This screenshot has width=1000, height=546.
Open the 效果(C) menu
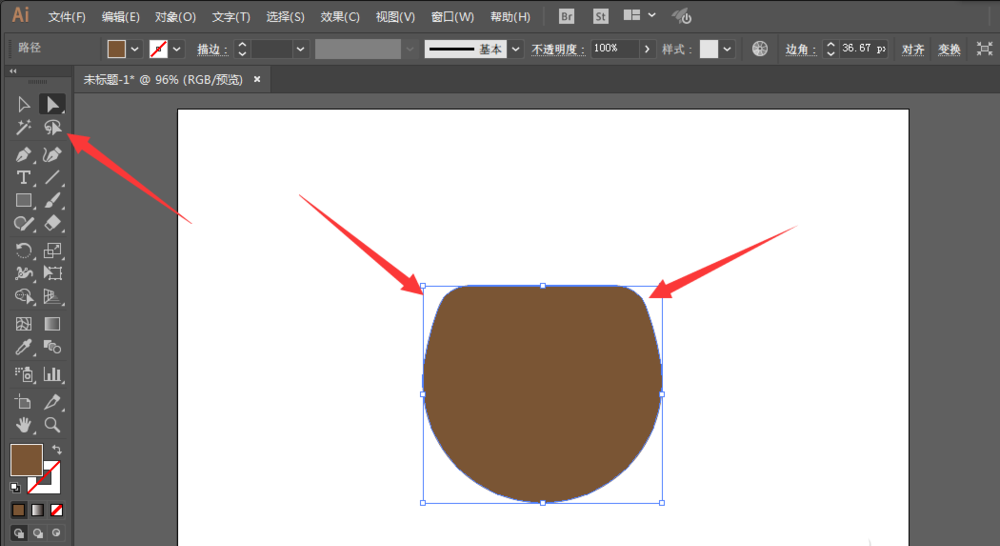coord(340,17)
